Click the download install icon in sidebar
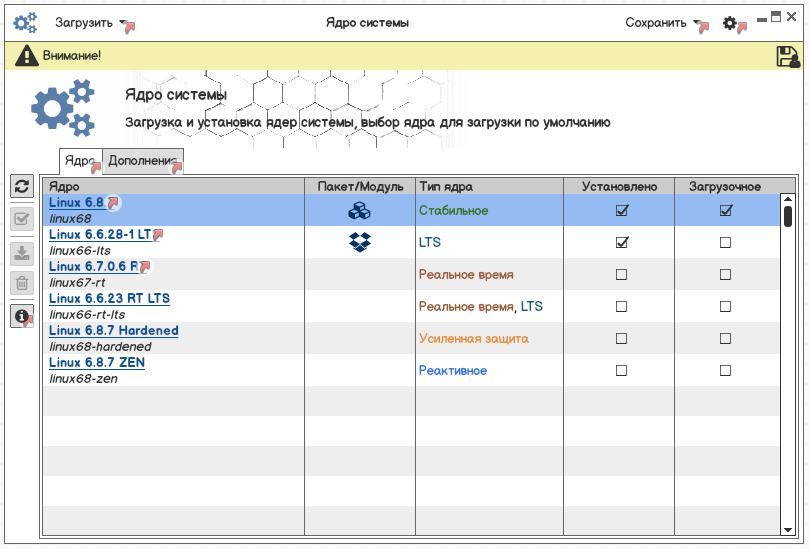 pyautogui.click(x=22, y=251)
